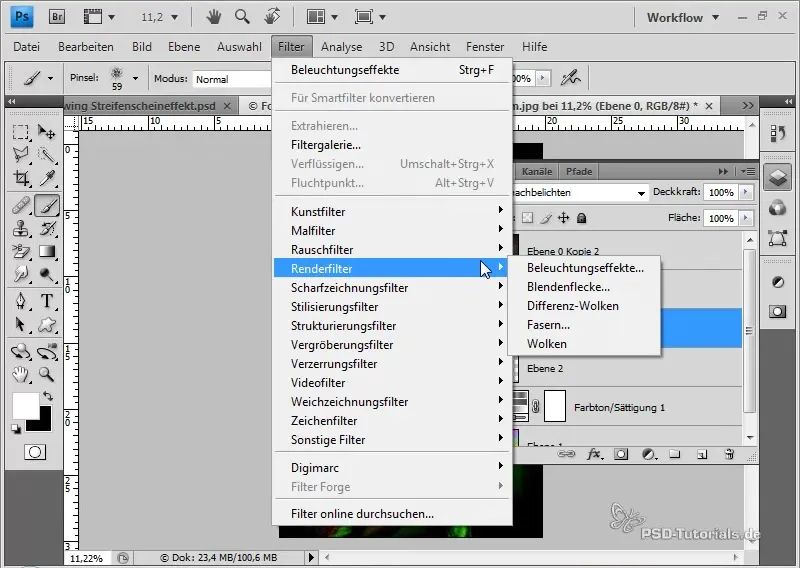The image size is (800, 568).
Task: Switch to the Pfade tab
Action: click(x=579, y=171)
